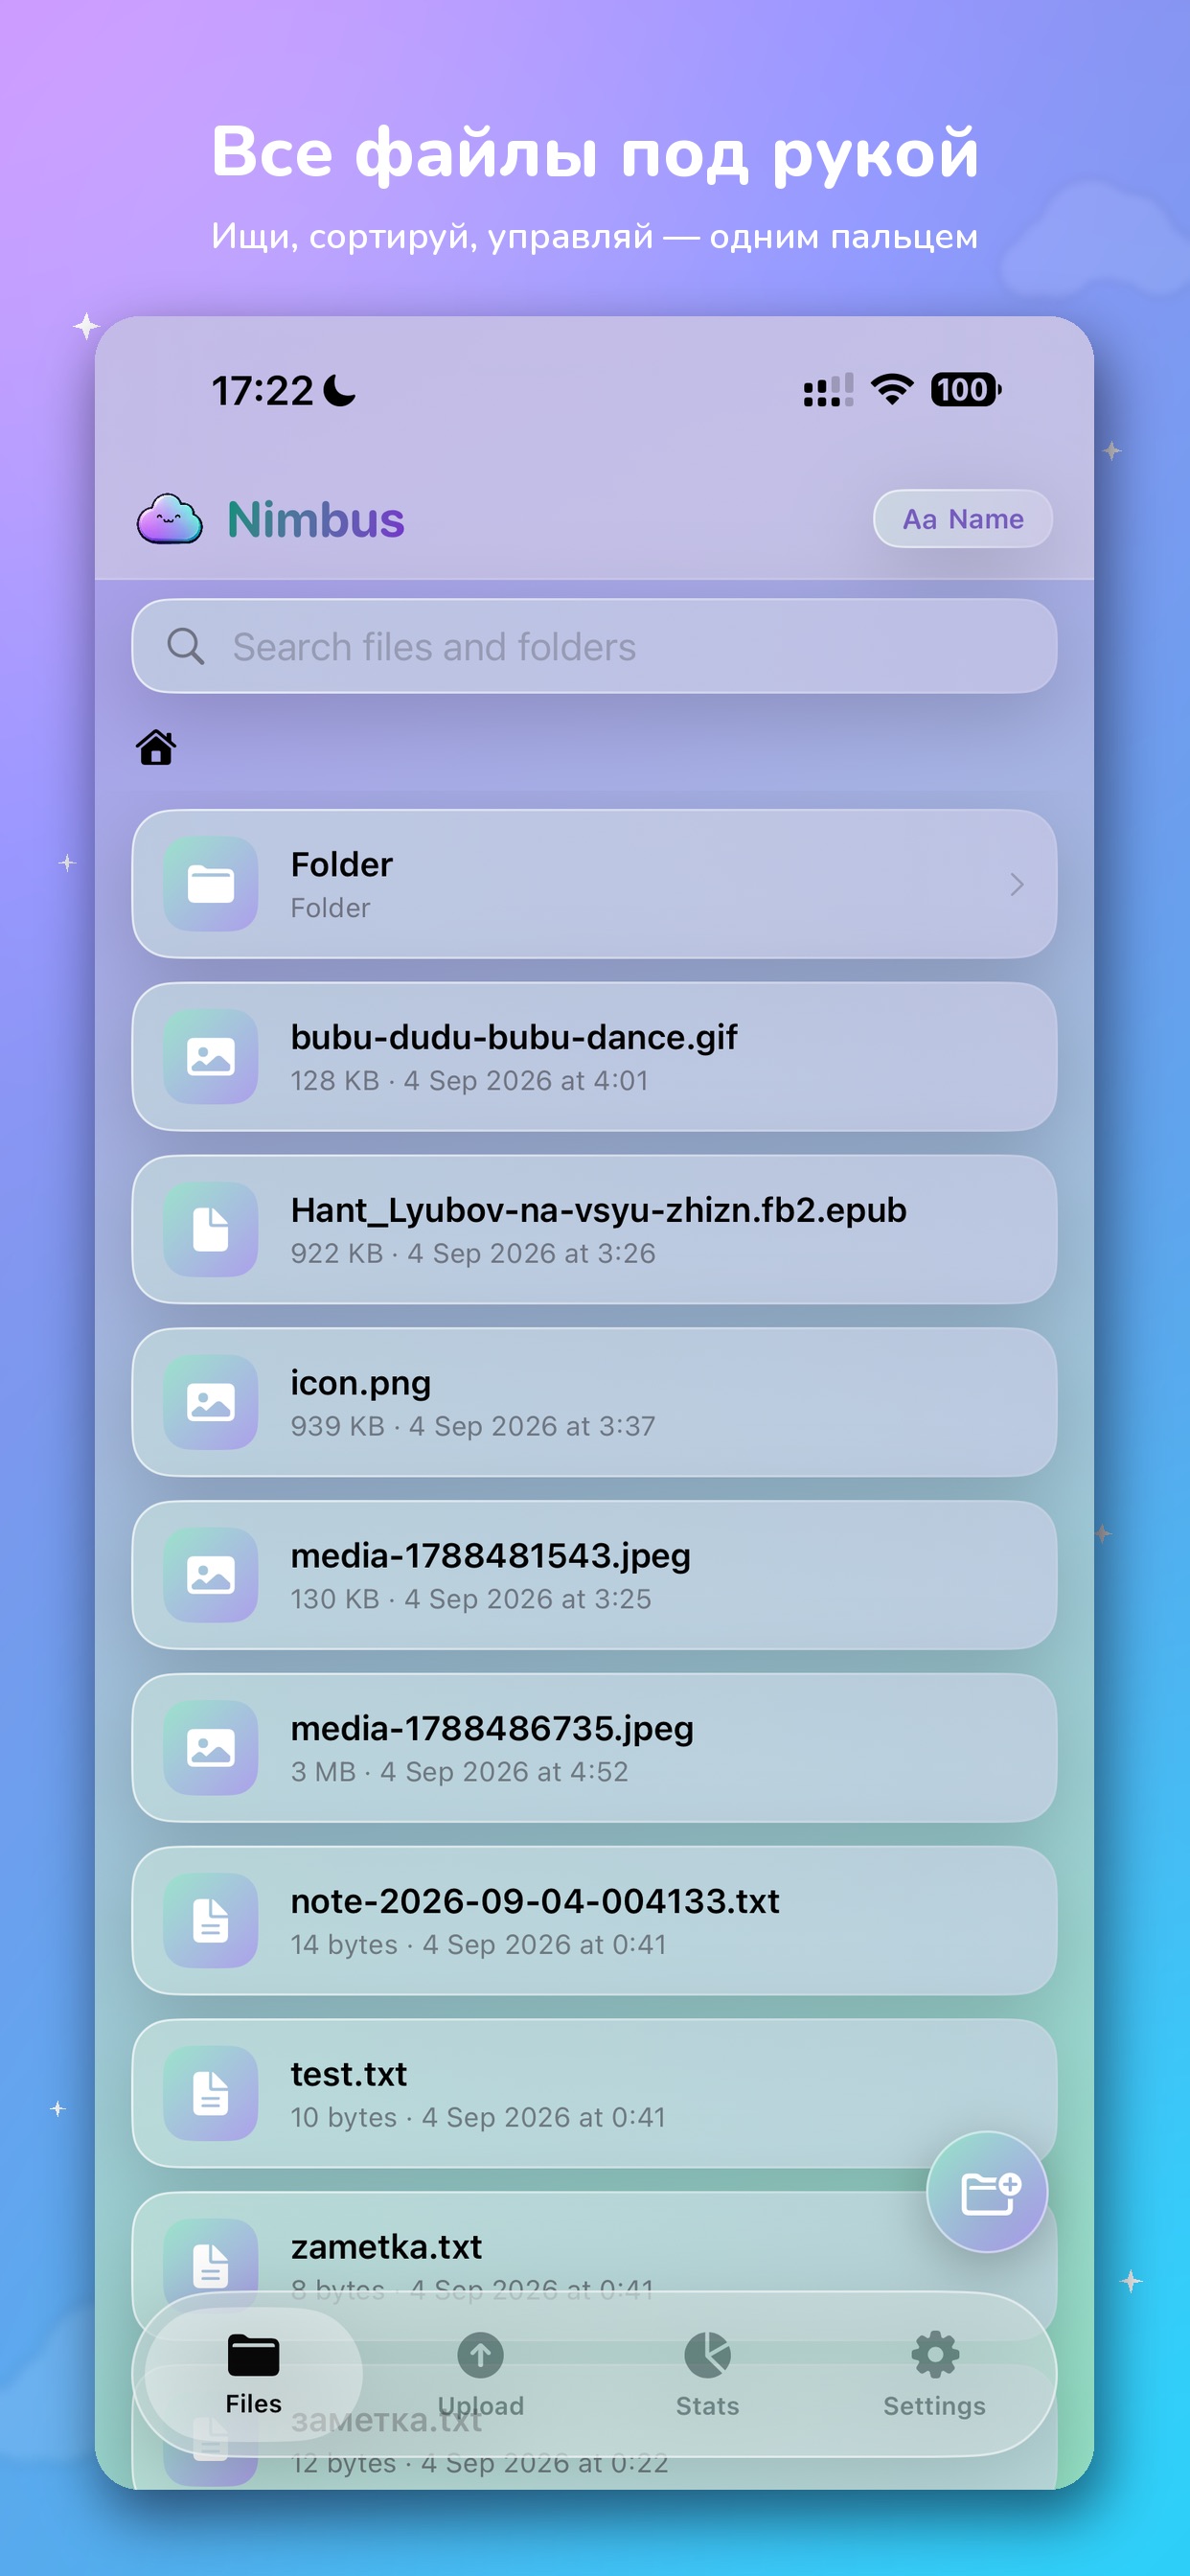Open bubu-dudu-bubu-dance.gif file

[x=594, y=1057]
